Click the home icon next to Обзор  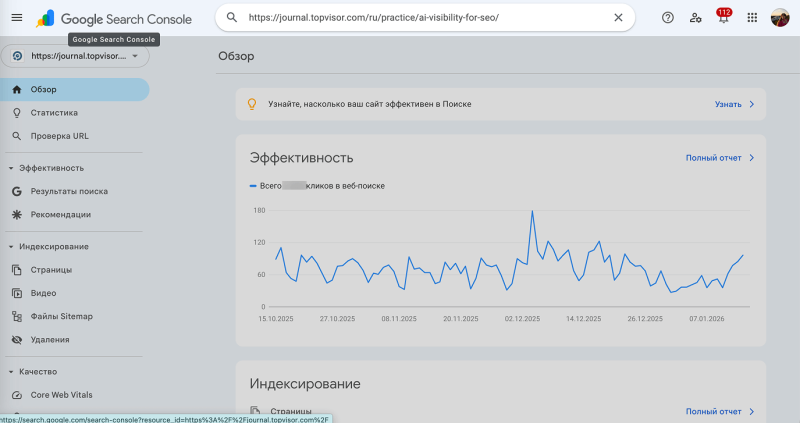point(17,89)
